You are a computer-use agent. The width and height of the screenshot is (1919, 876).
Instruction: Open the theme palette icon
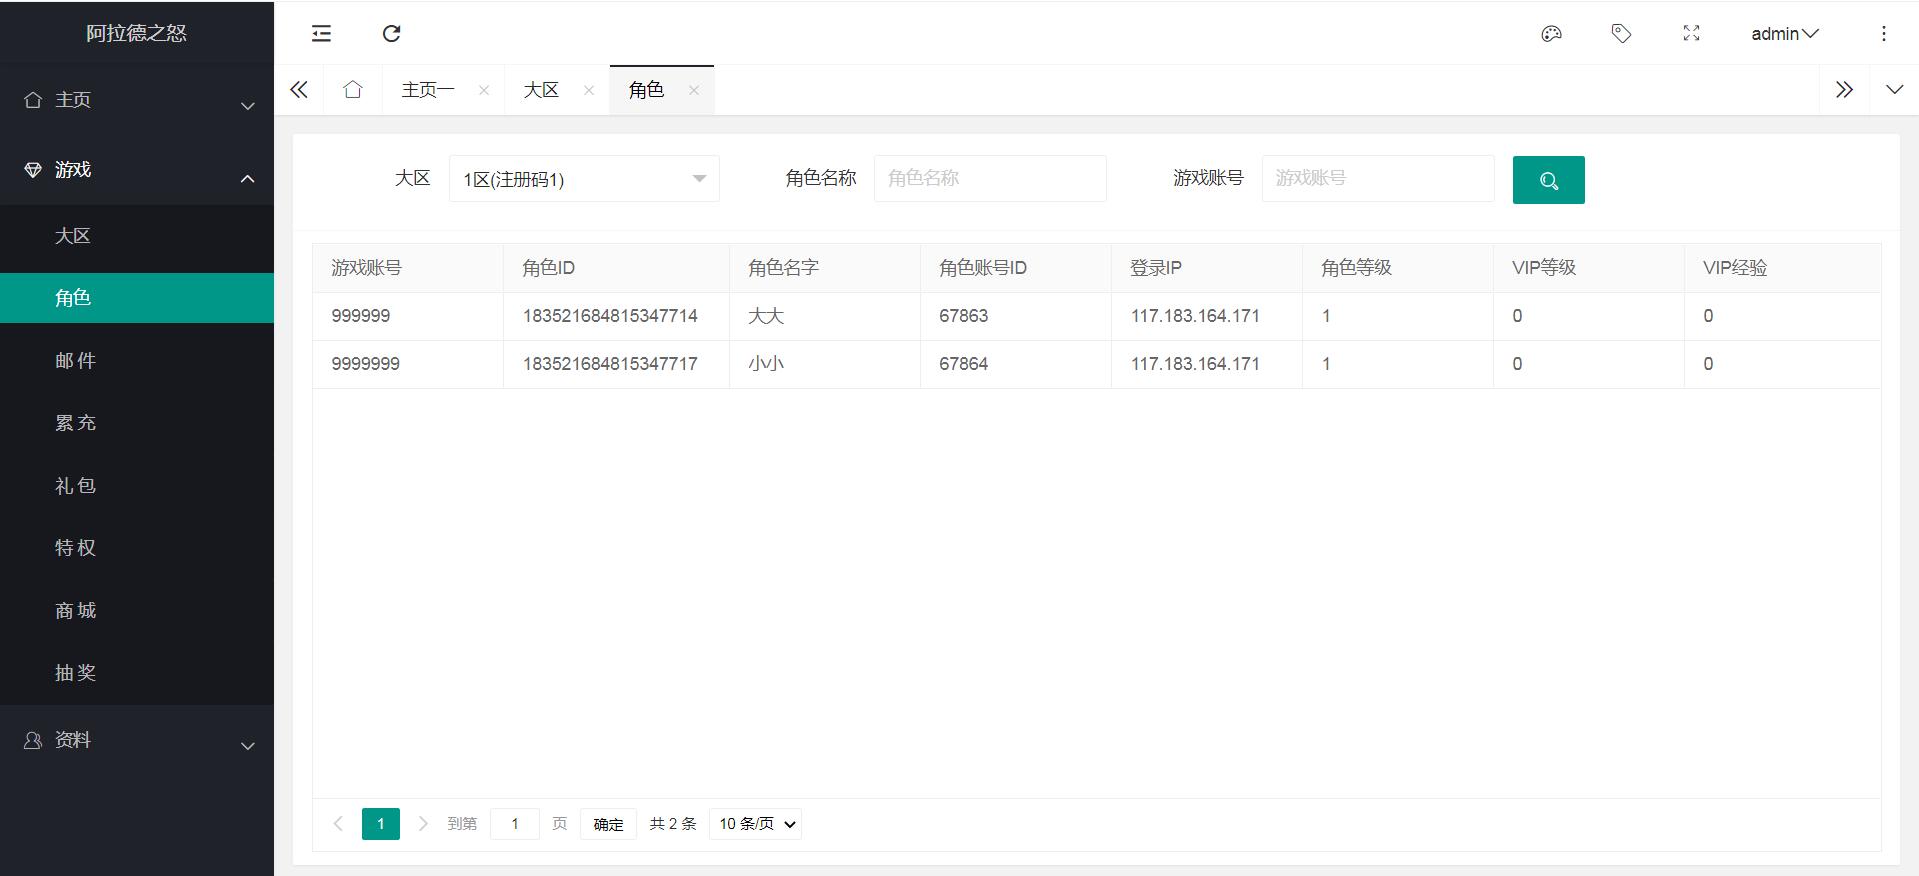(1551, 34)
